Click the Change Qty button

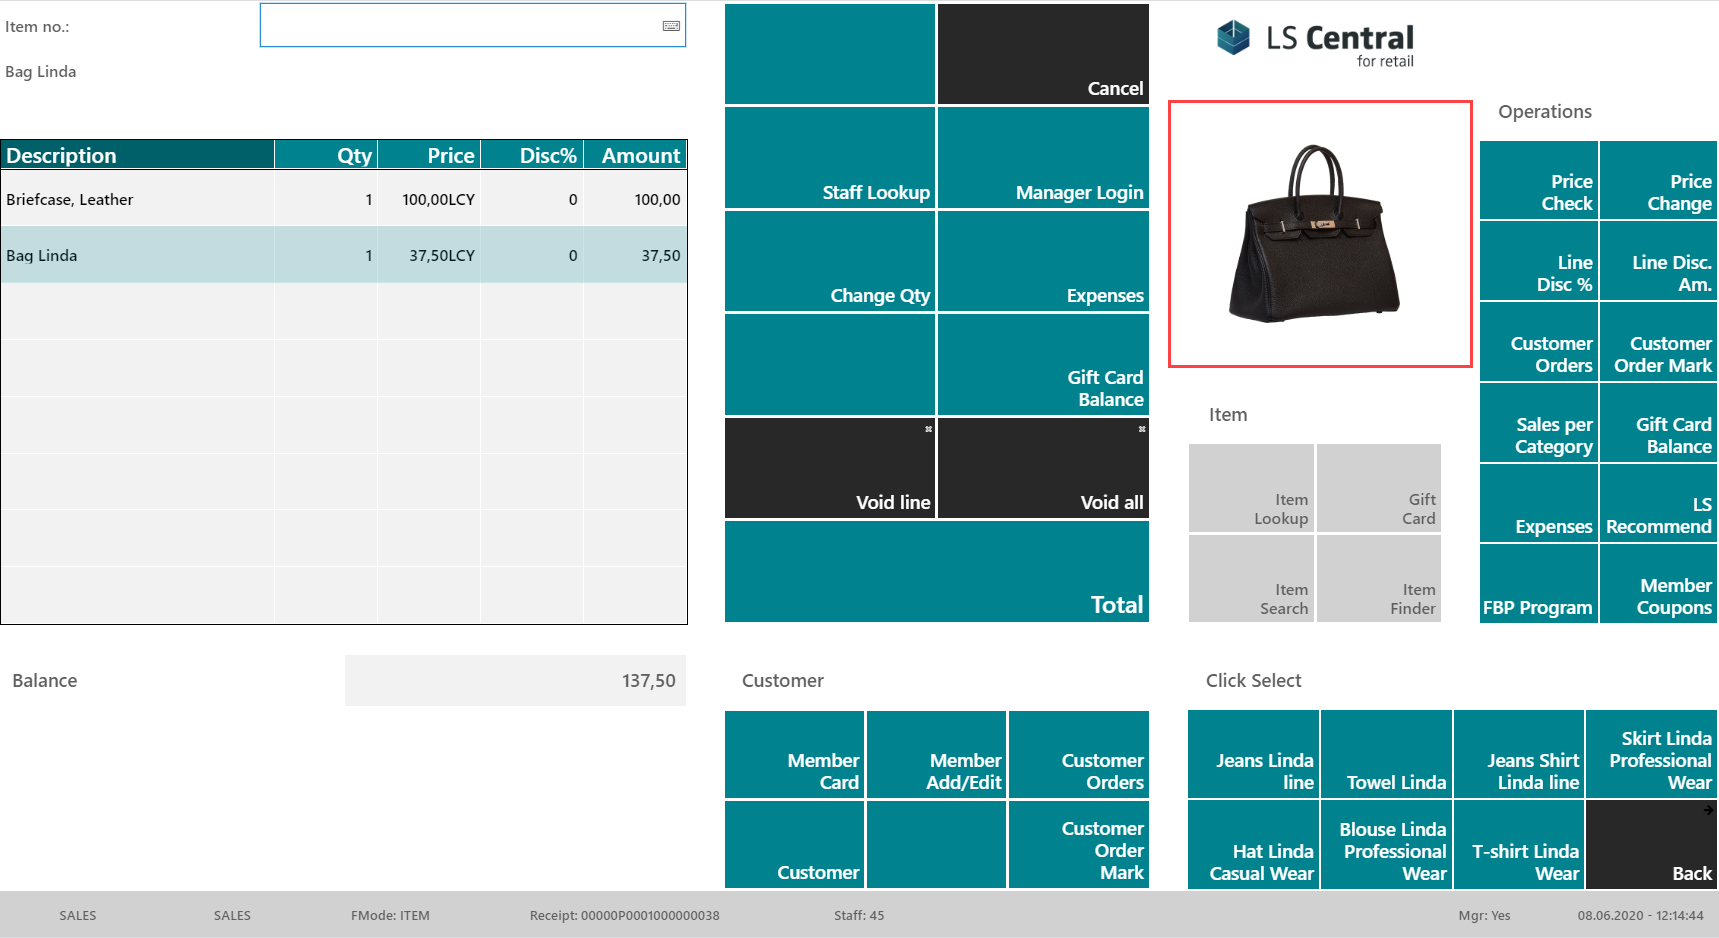click(830, 261)
